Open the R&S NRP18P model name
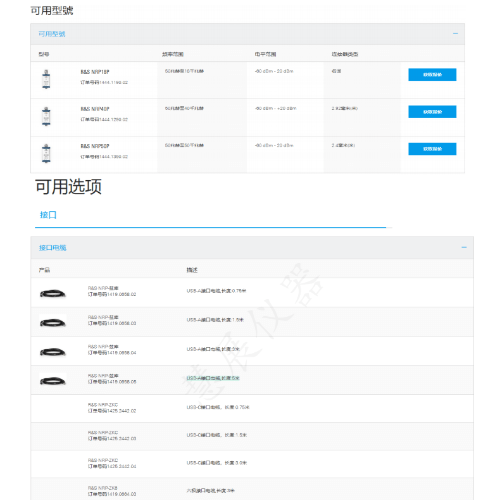500x500 pixels. pos(95,72)
